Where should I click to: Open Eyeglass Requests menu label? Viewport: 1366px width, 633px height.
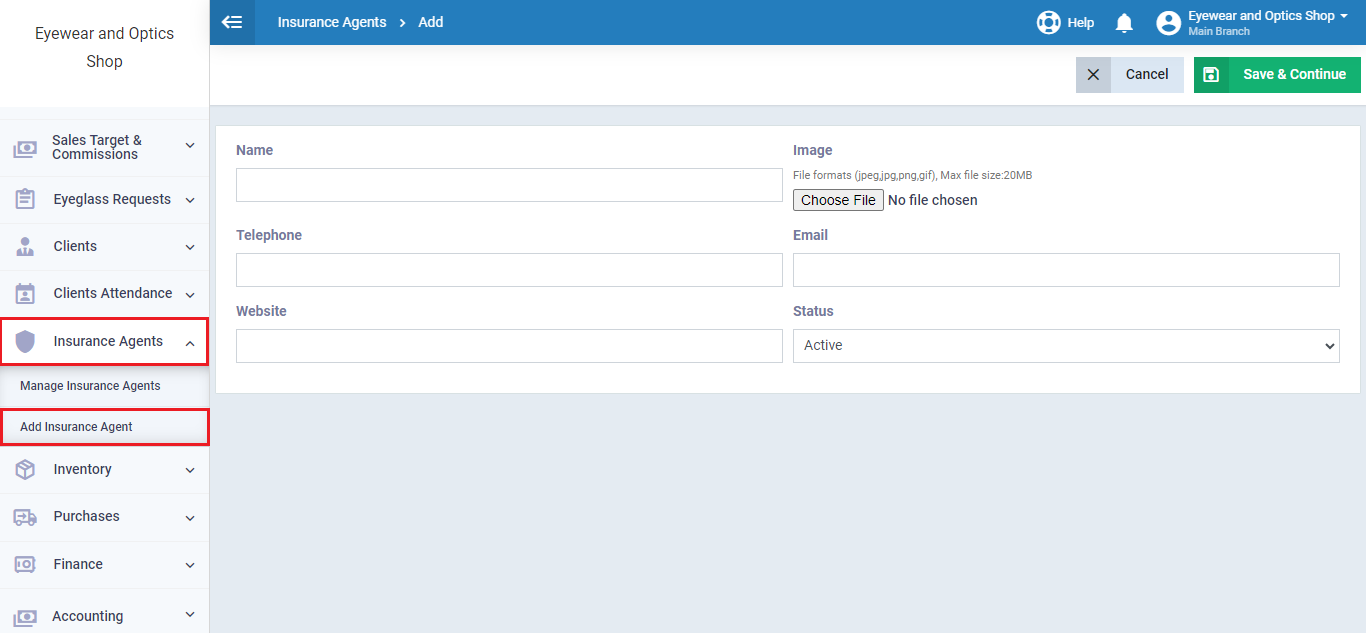pyautogui.click(x=112, y=199)
